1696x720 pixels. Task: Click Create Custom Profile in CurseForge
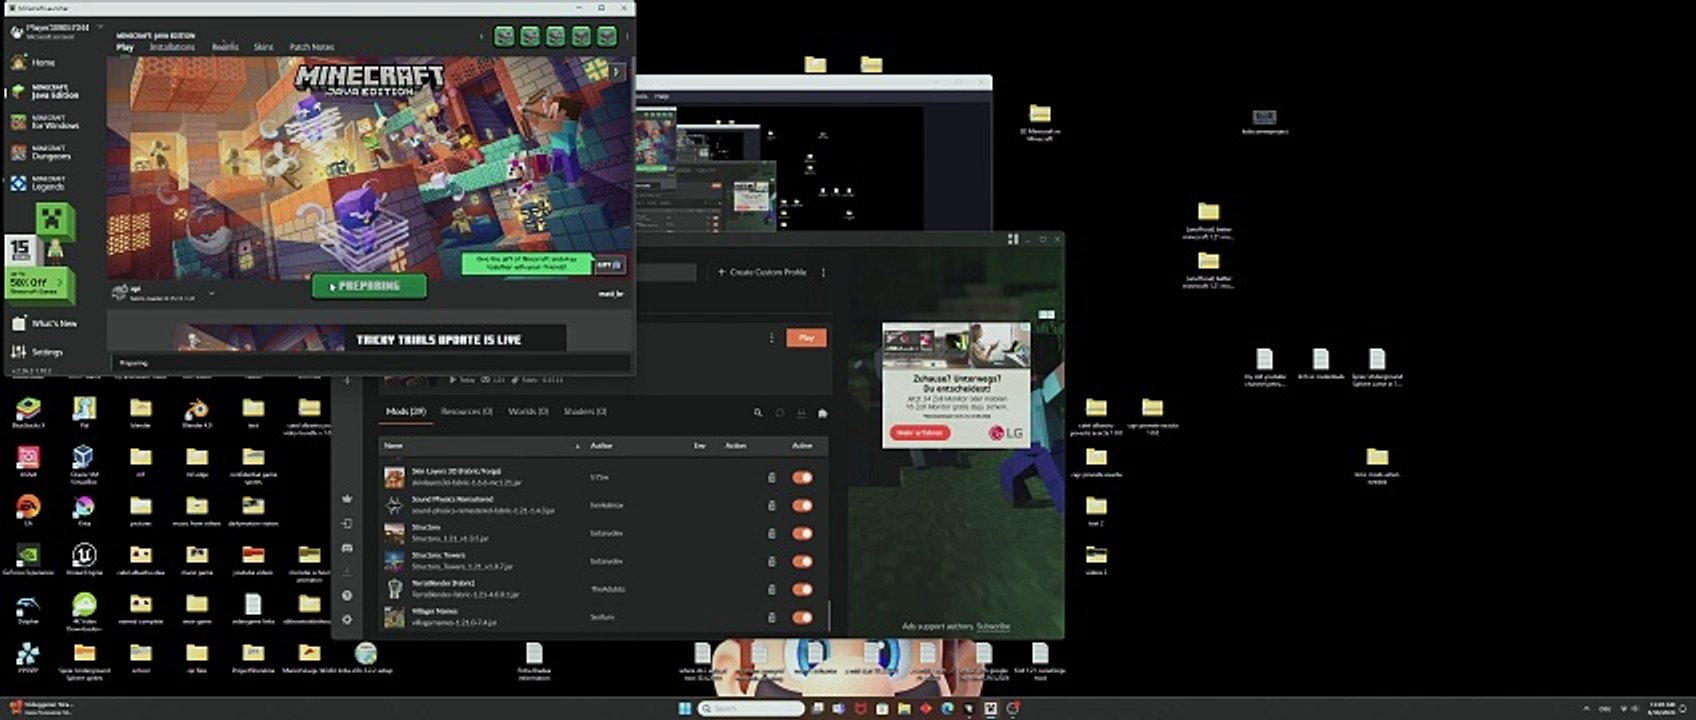pyautogui.click(x=762, y=272)
